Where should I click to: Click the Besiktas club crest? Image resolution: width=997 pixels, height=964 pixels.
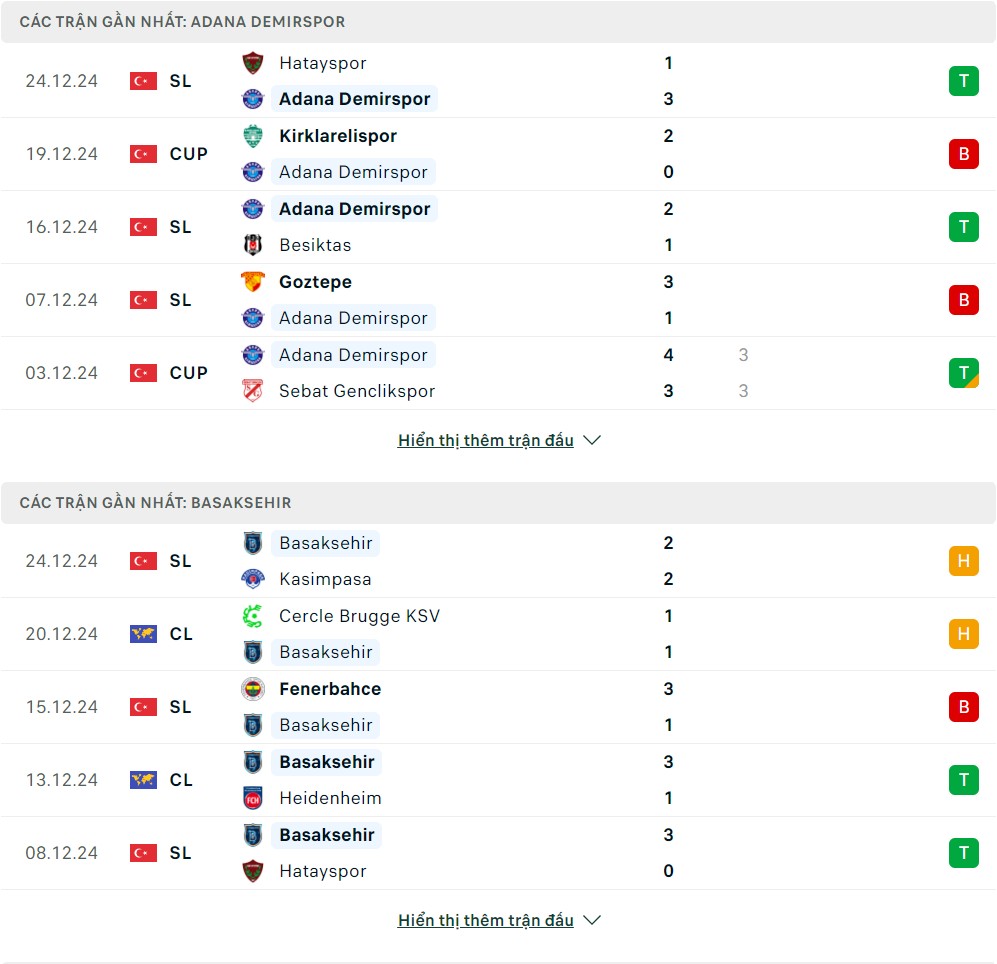[252, 245]
